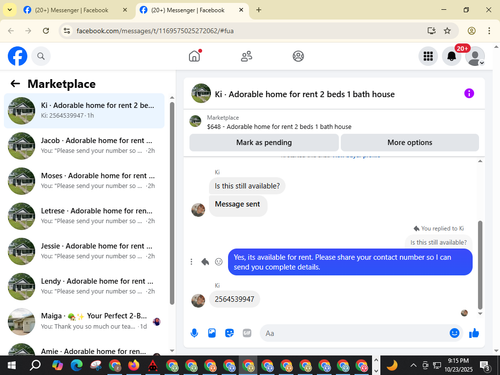Image resolution: width=500 pixels, height=375 pixels.
Task: Reload the page
Action: tap(46, 31)
